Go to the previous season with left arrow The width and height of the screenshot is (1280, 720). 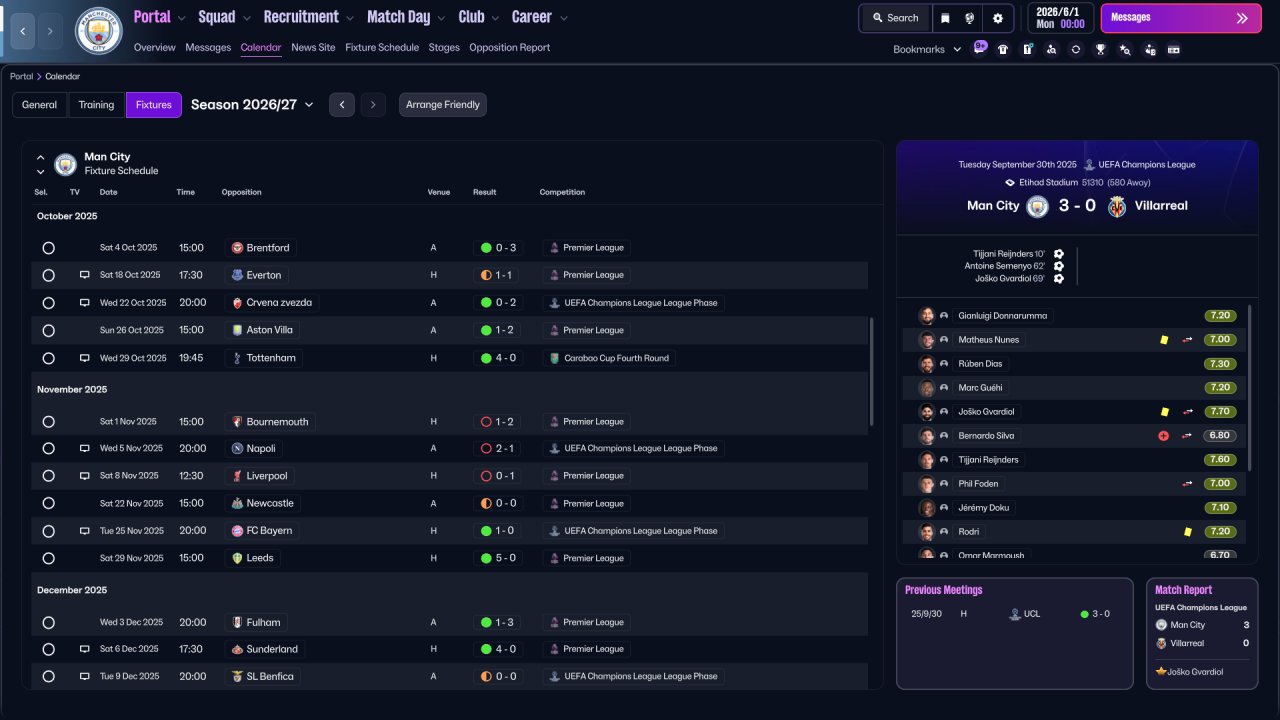(x=342, y=105)
